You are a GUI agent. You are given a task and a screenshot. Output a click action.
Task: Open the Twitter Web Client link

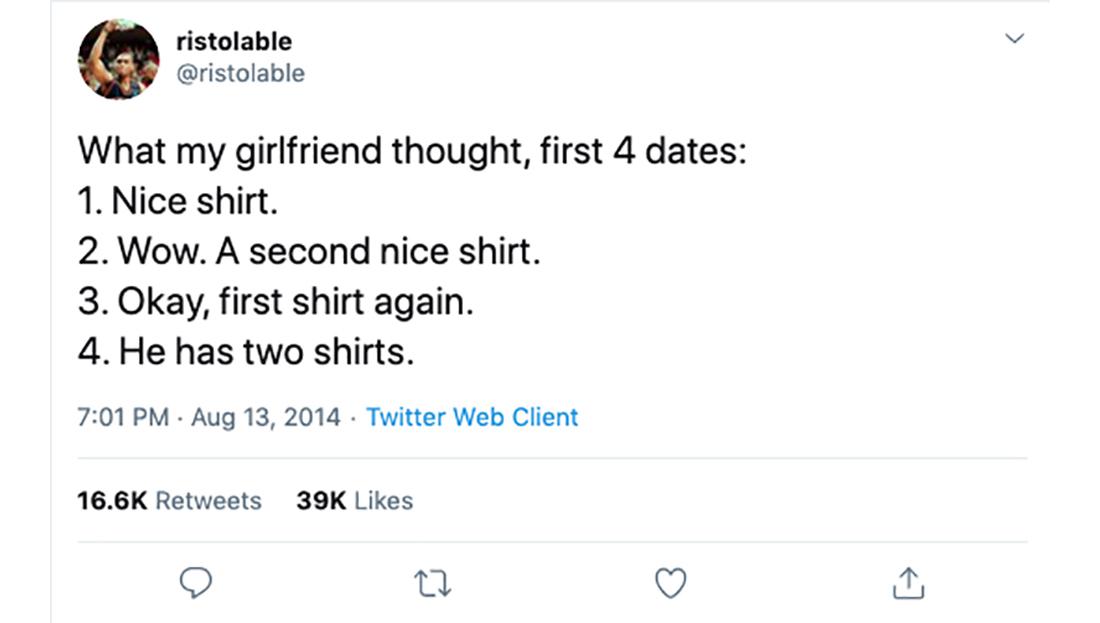(x=472, y=417)
